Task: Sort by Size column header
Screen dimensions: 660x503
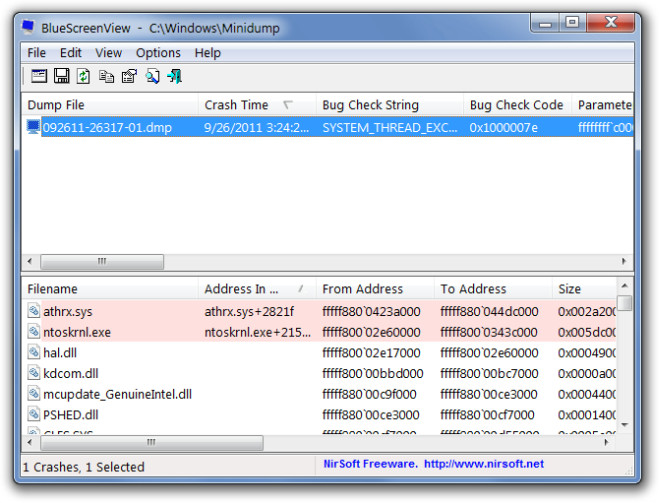Action: (584, 289)
